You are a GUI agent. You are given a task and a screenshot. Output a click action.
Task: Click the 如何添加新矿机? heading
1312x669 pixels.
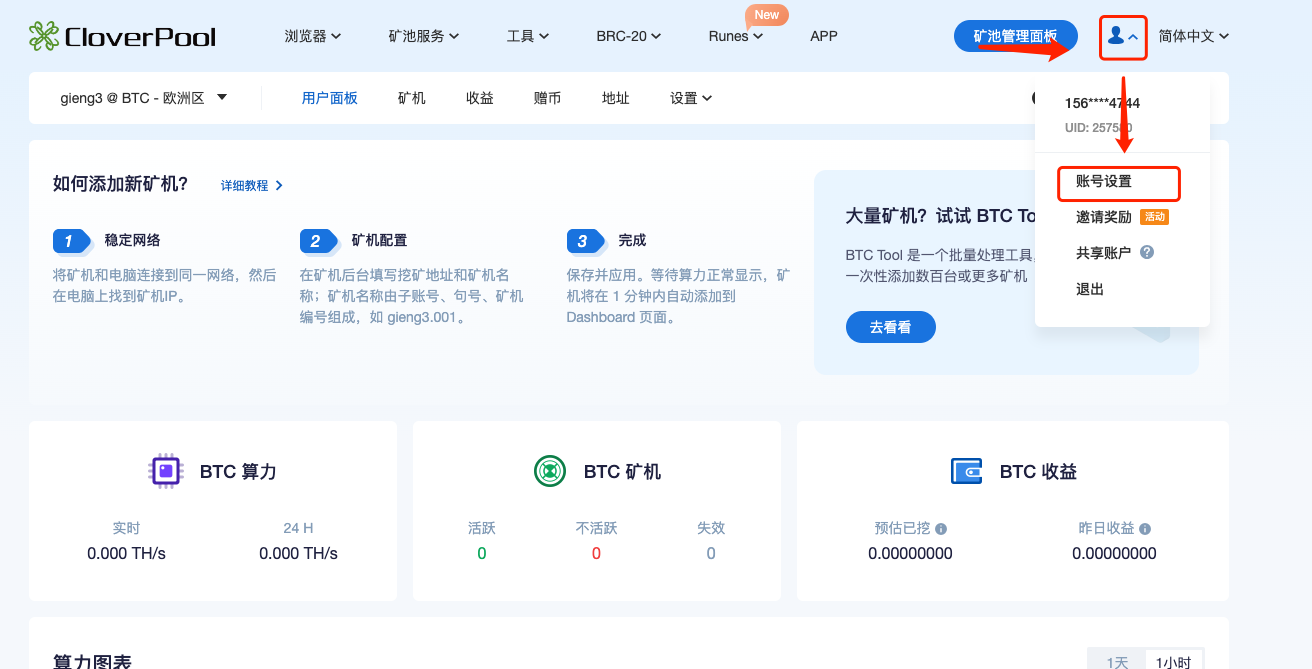[x=121, y=184]
